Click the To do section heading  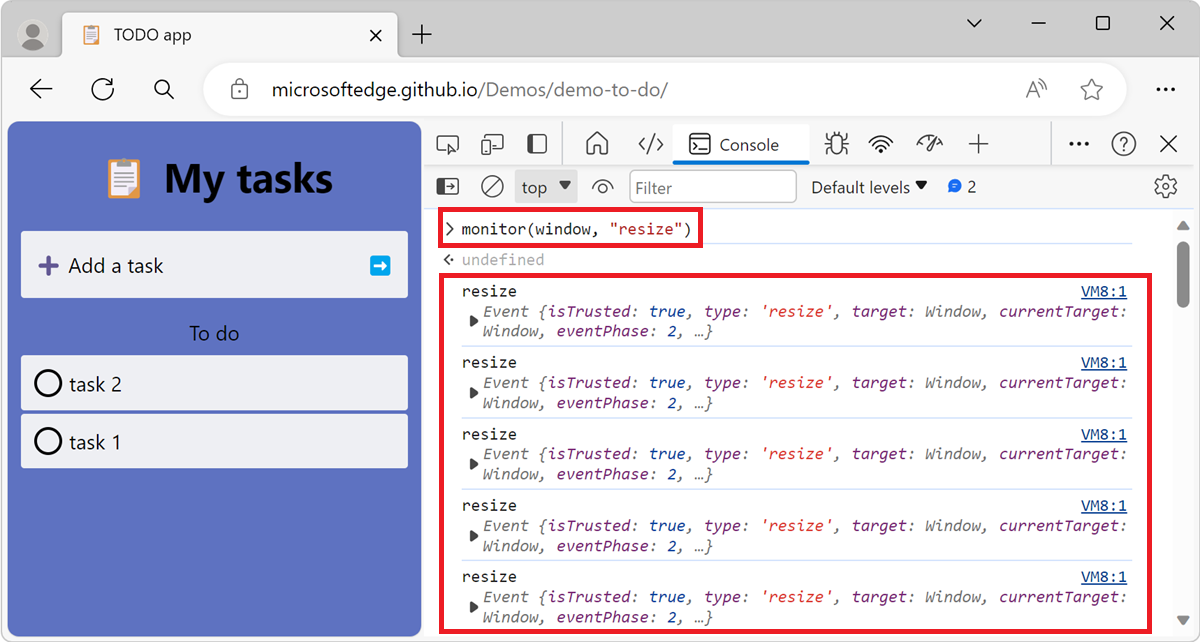click(x=214, y=333)
